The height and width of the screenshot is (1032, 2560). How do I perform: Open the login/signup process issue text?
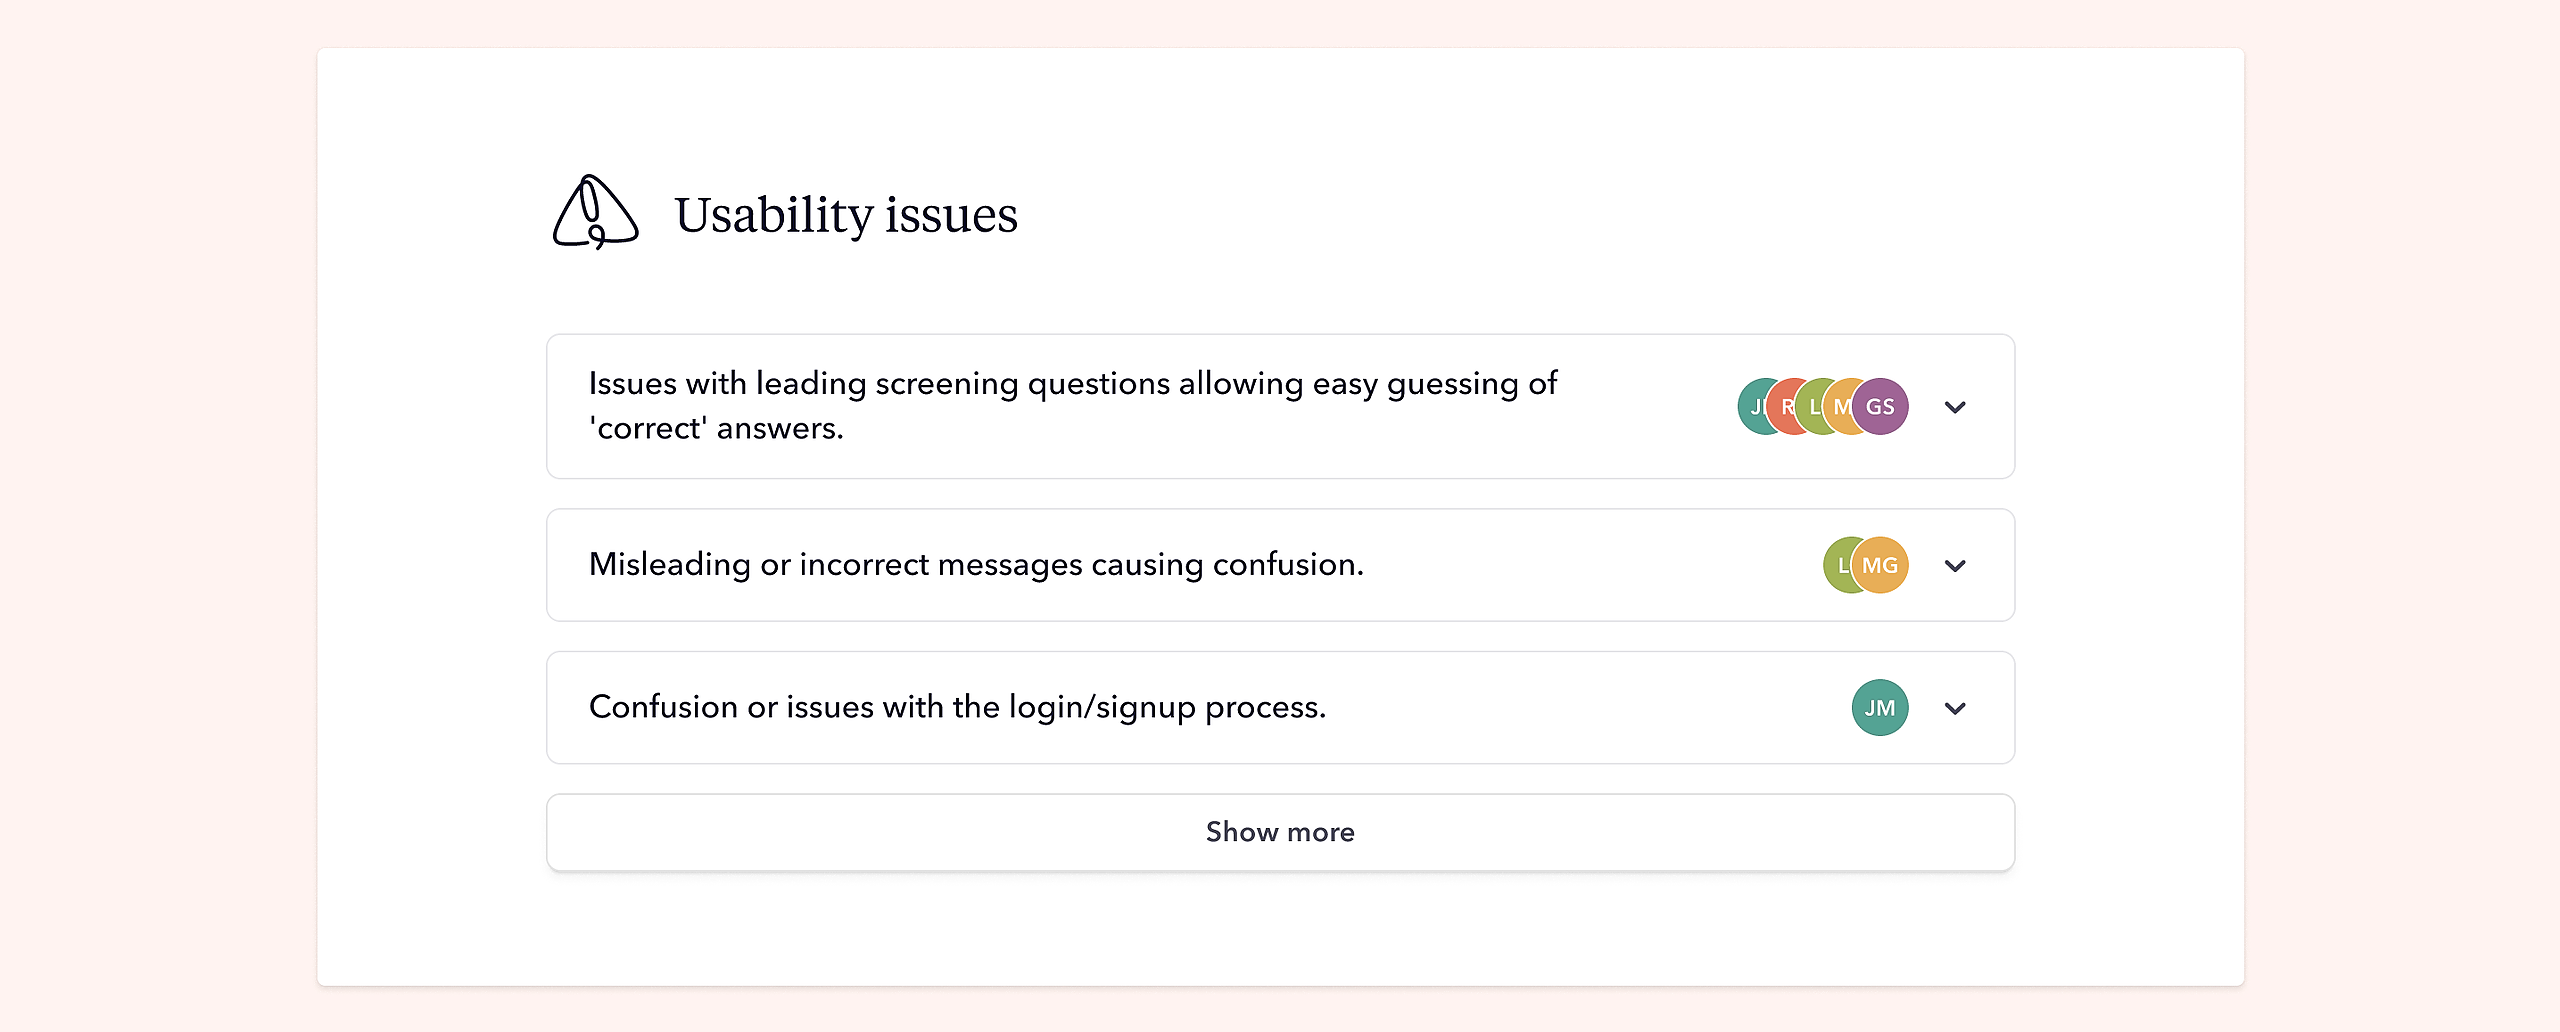957,708
